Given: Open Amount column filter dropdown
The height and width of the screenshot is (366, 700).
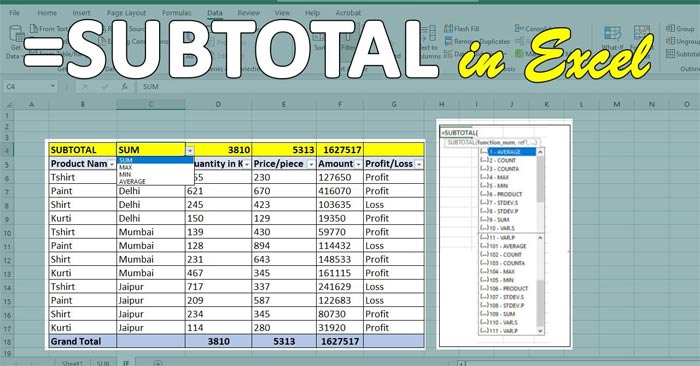Looking at the screenshot, I should click(x=358, y=165).
